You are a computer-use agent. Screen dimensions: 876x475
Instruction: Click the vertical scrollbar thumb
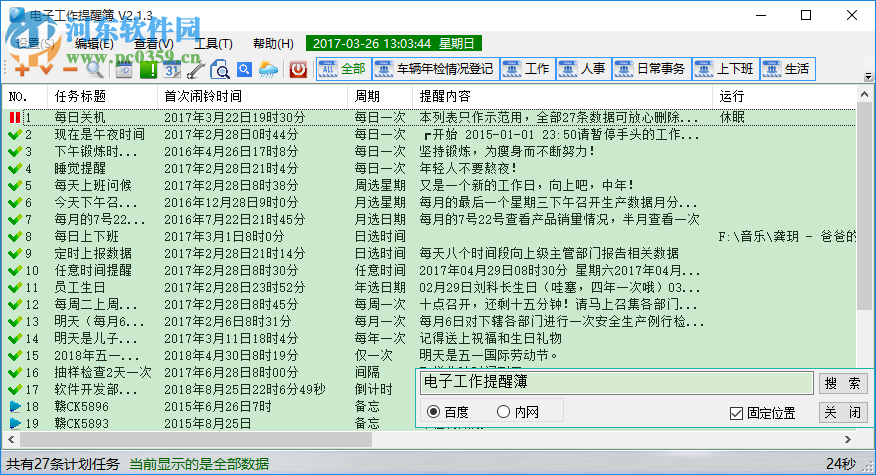864,206
